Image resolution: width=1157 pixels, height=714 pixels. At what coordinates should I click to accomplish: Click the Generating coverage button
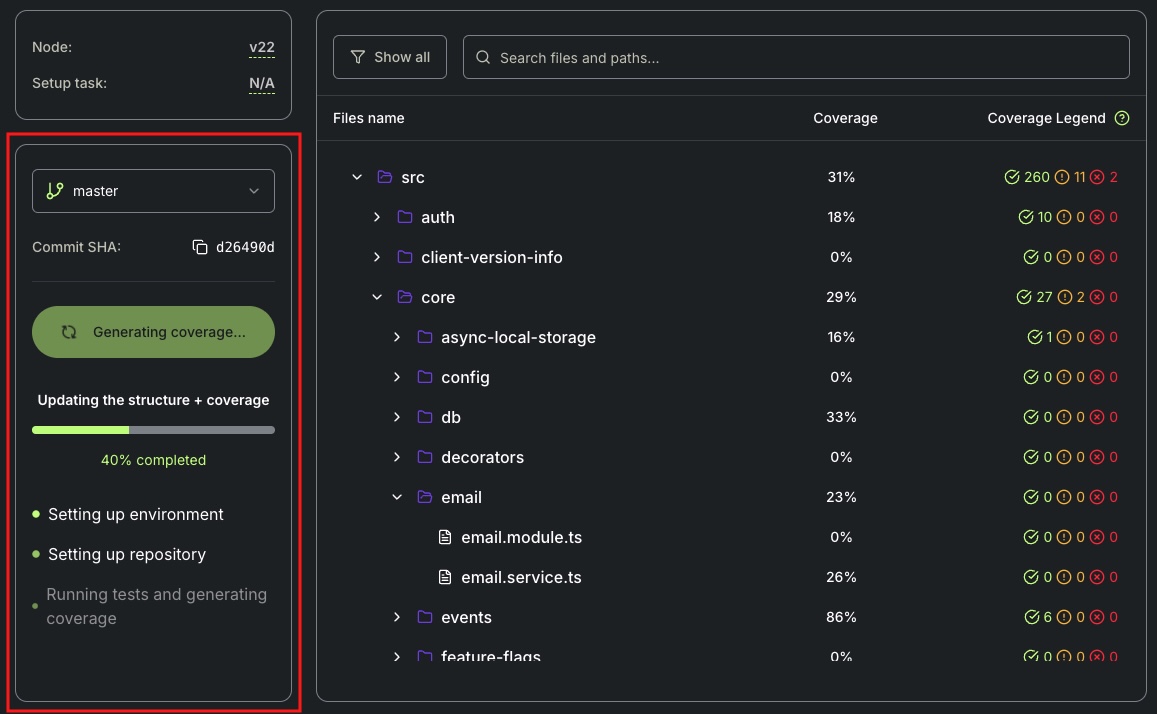pyautogui.click(x=153, y=332)
